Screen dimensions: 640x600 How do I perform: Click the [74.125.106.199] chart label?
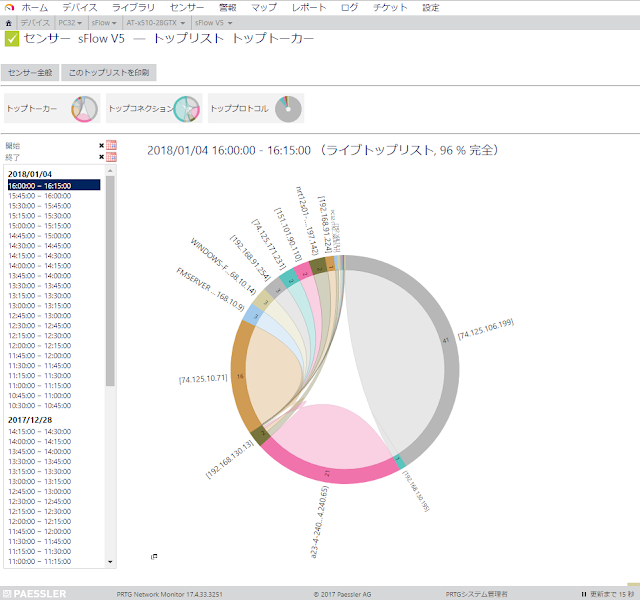tap(485, 329)
